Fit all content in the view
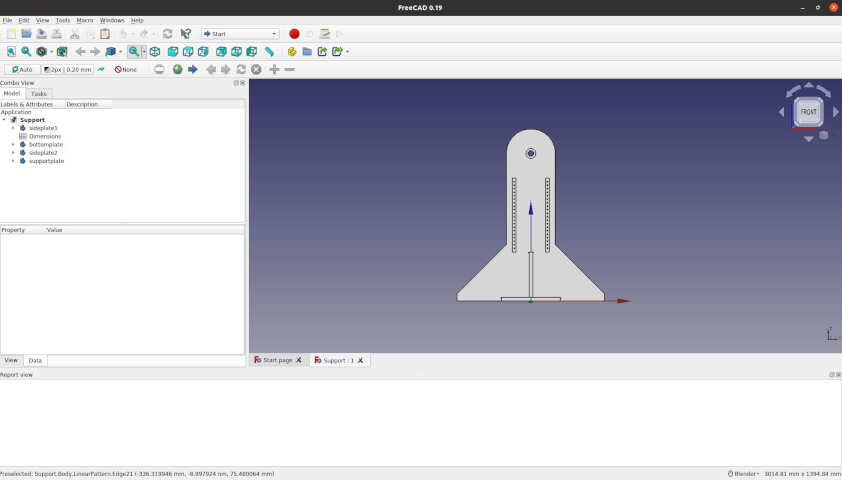 point(11,52)
